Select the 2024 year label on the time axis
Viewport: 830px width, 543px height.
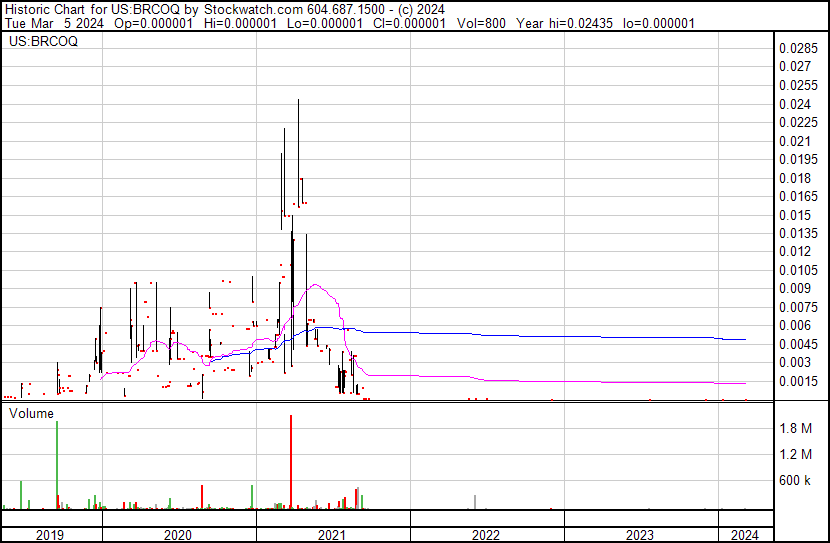click(x=745, y=534)
